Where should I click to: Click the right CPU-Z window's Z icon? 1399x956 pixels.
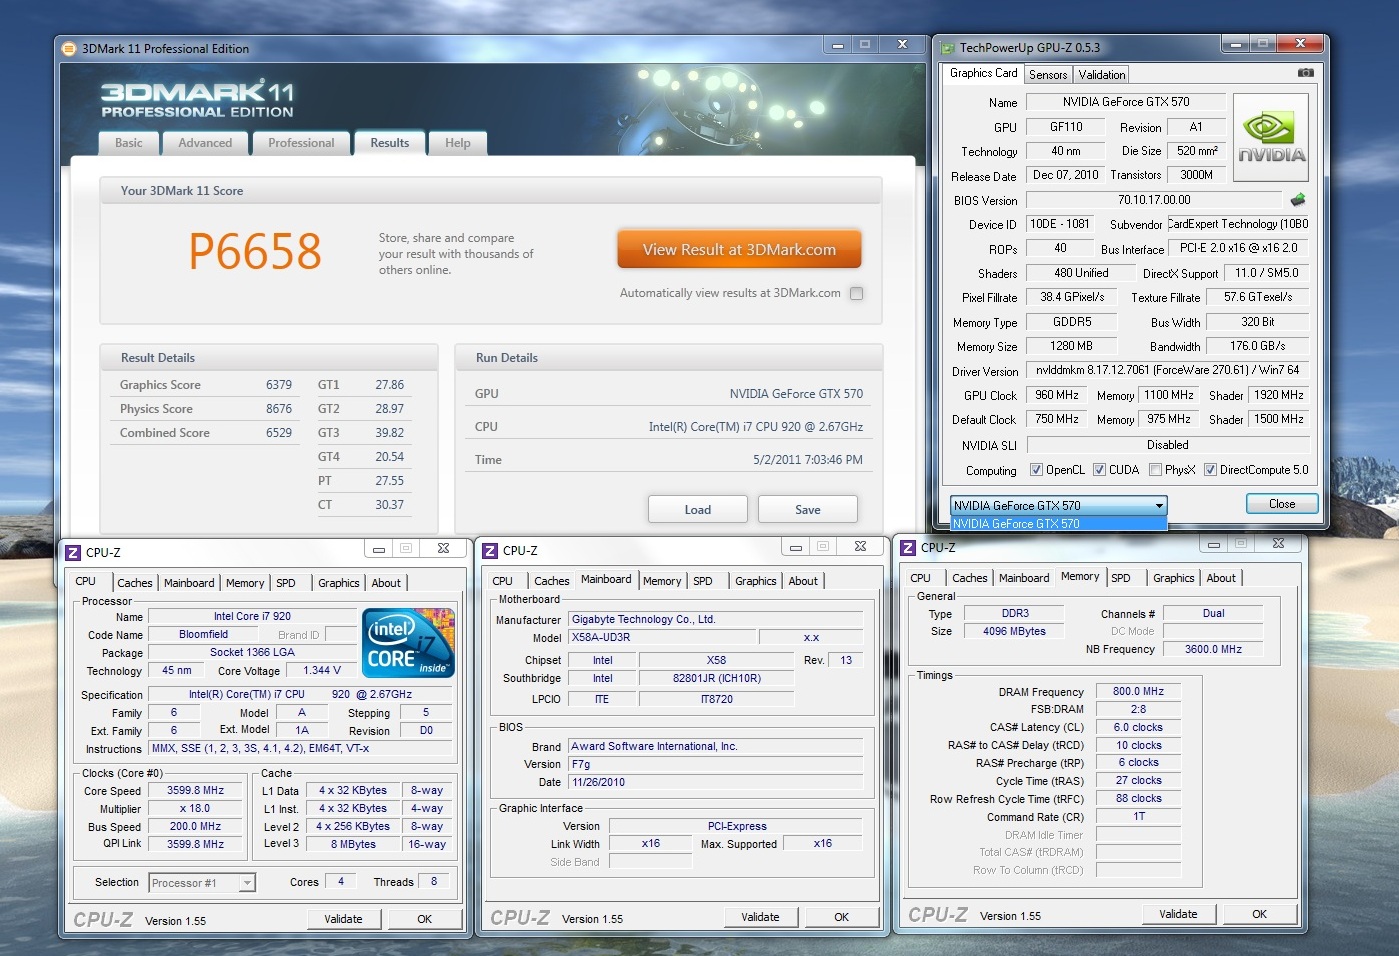[x=908, y=547]
